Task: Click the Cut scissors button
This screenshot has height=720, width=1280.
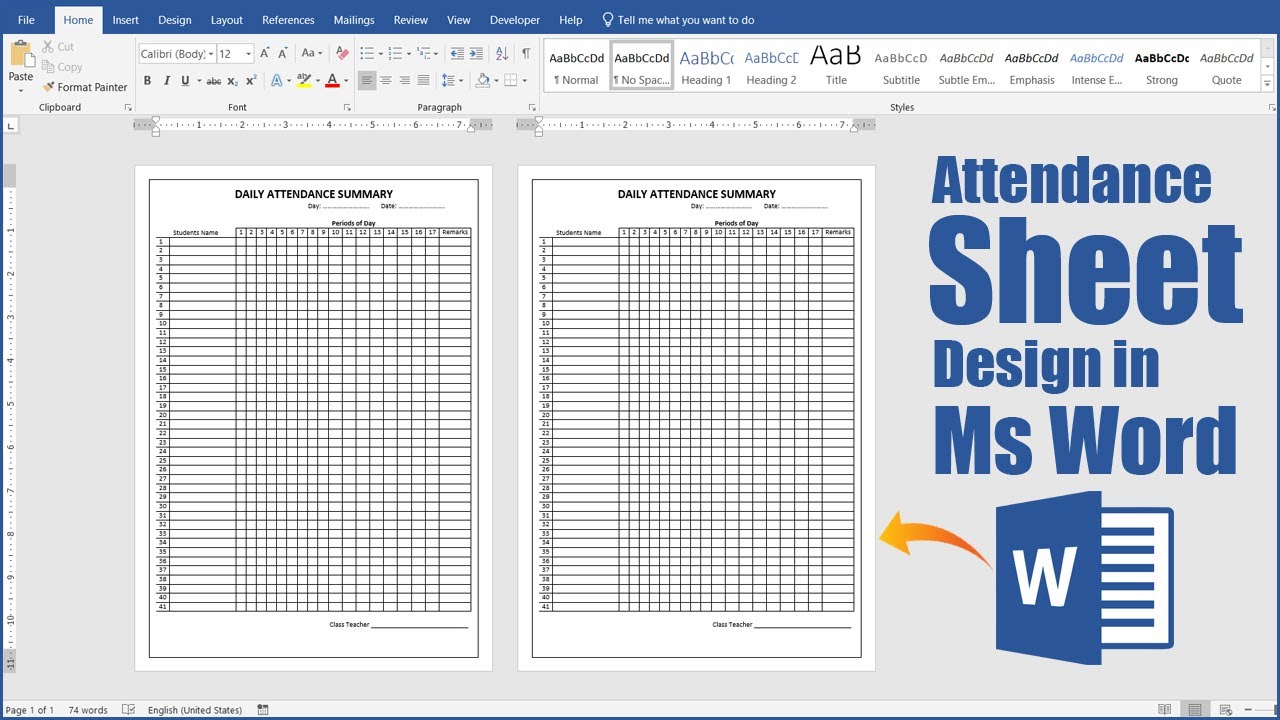Action: point(58,47)
